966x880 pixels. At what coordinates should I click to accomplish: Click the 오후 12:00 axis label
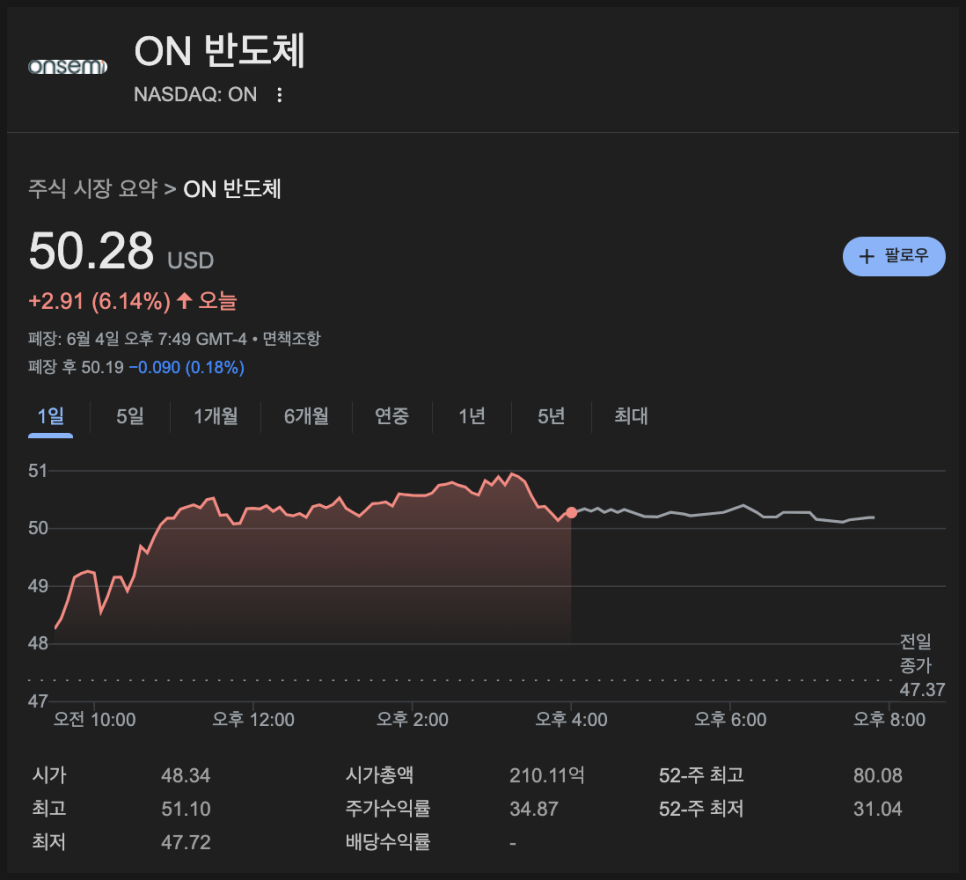click(253, 719)
